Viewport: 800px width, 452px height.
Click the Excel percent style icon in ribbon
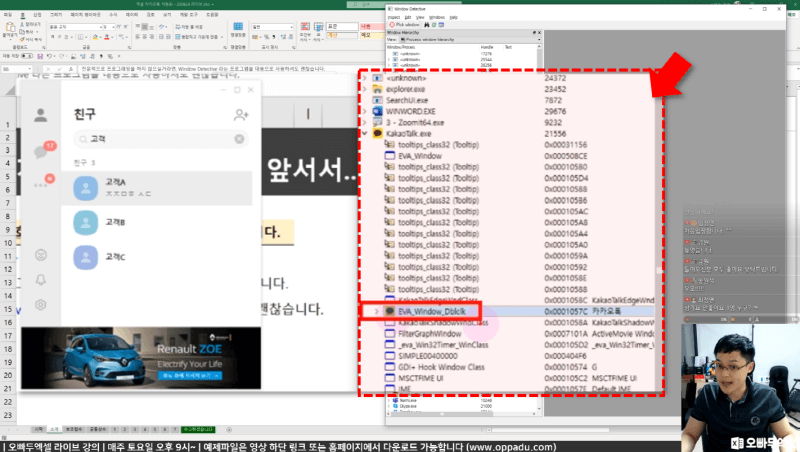coord(266,37)
